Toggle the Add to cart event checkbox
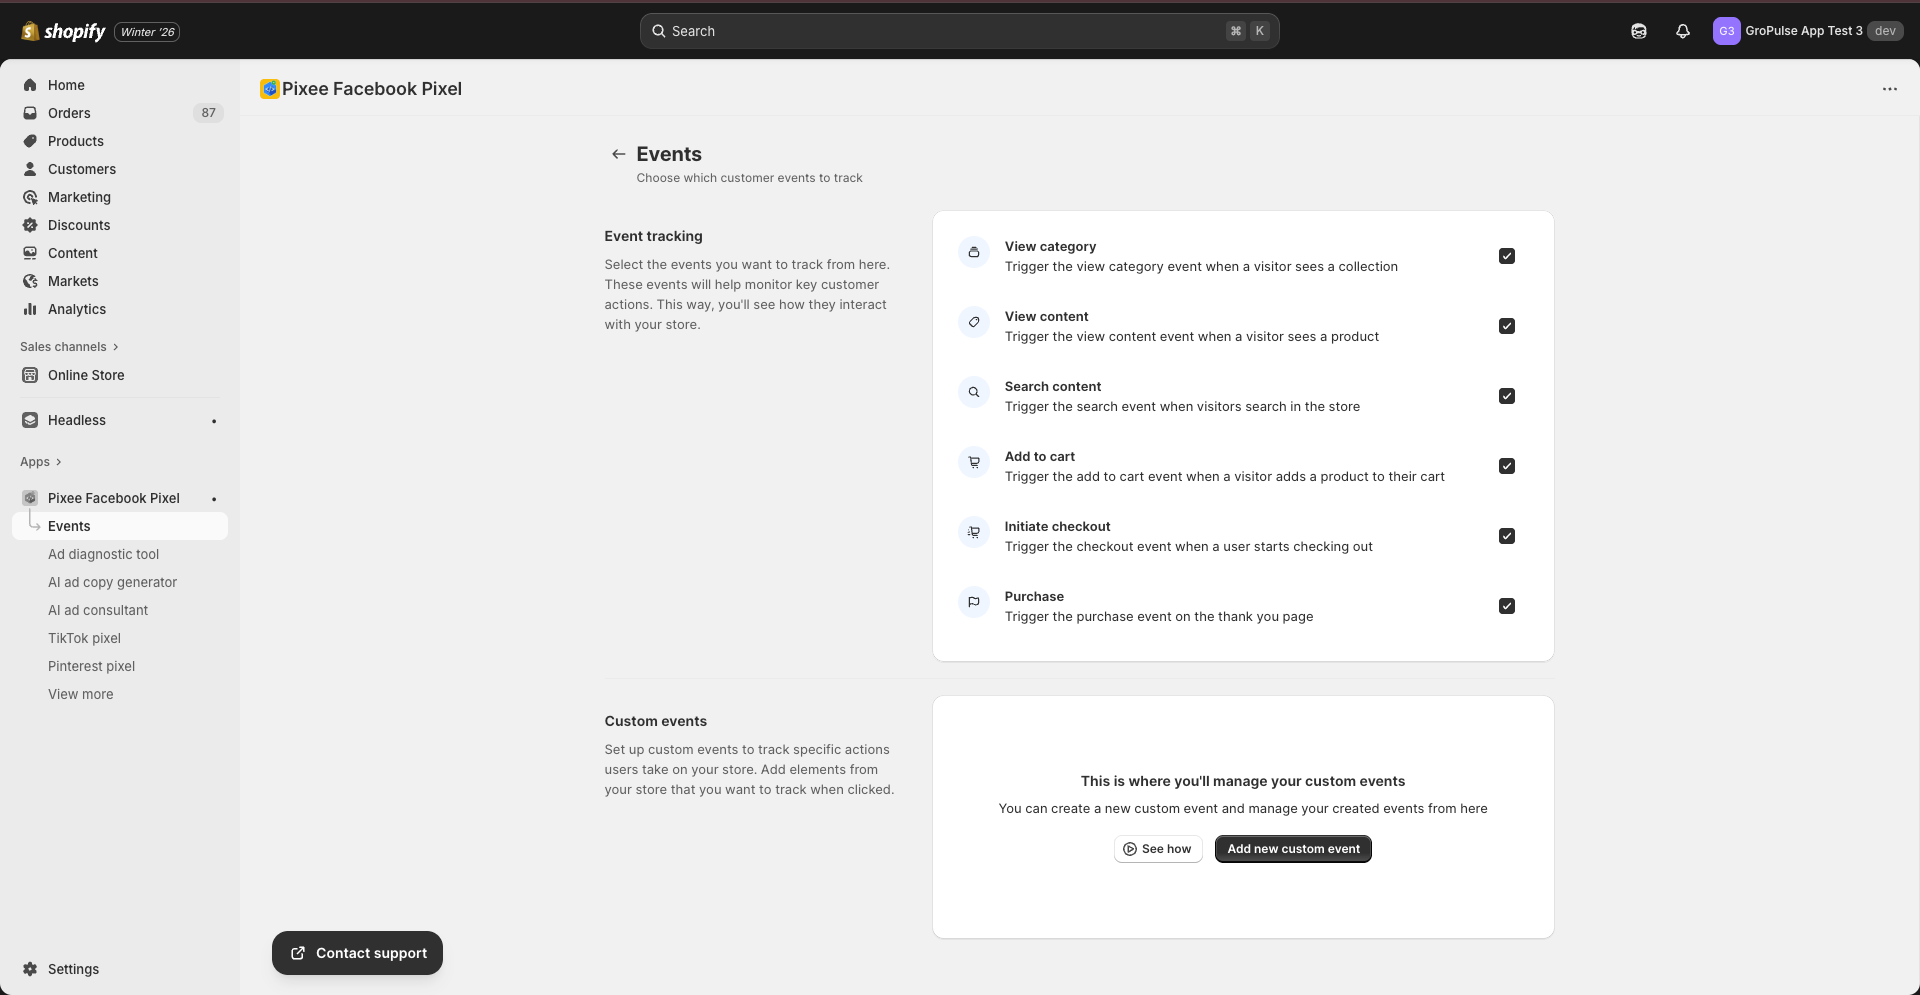The width and height of the screenshot is (1920, 995). pos(1507,466)
